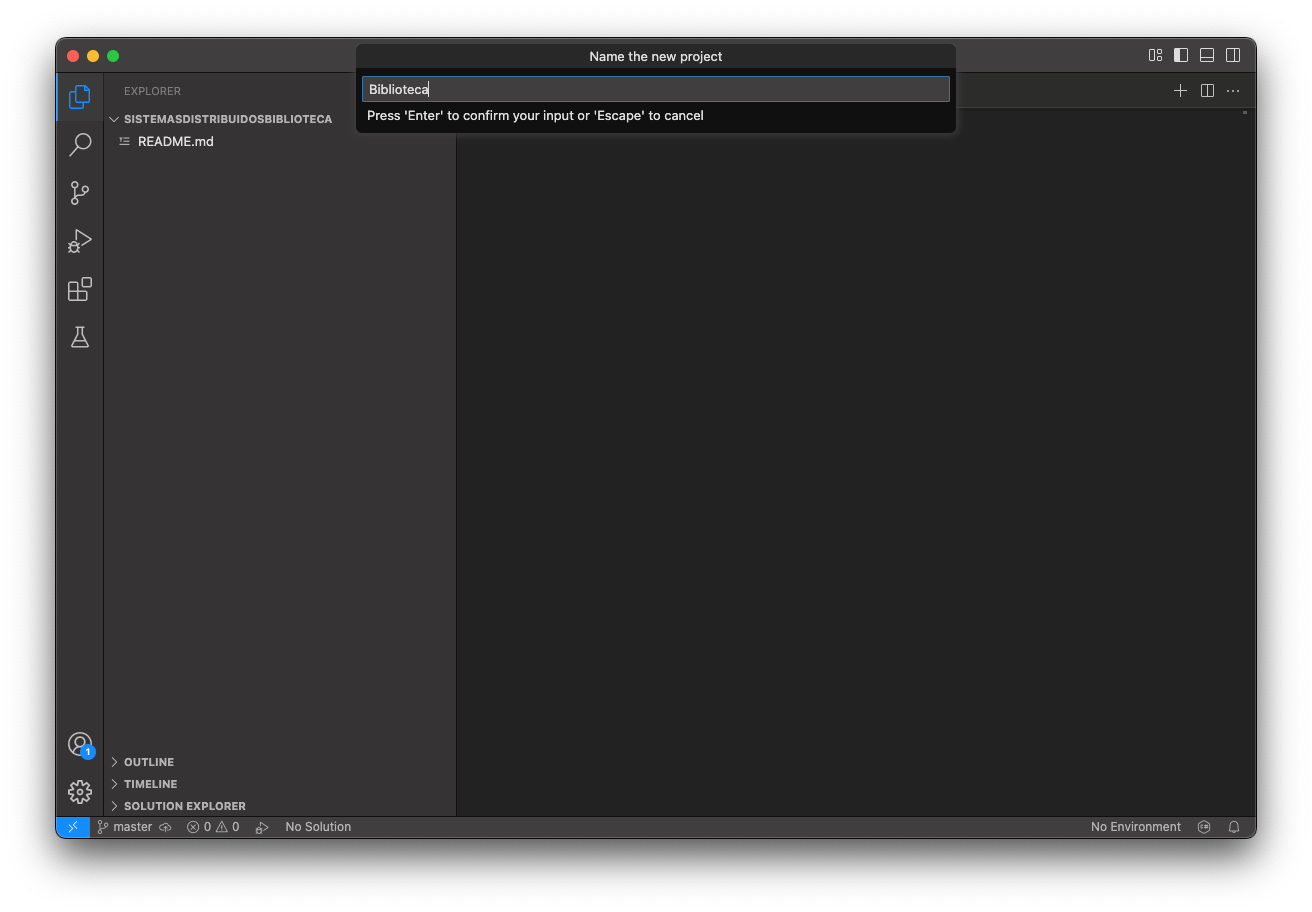Open the editor More Actions ellipsis menu
The image size is (1312, 912).
[x=1233, y=91]
